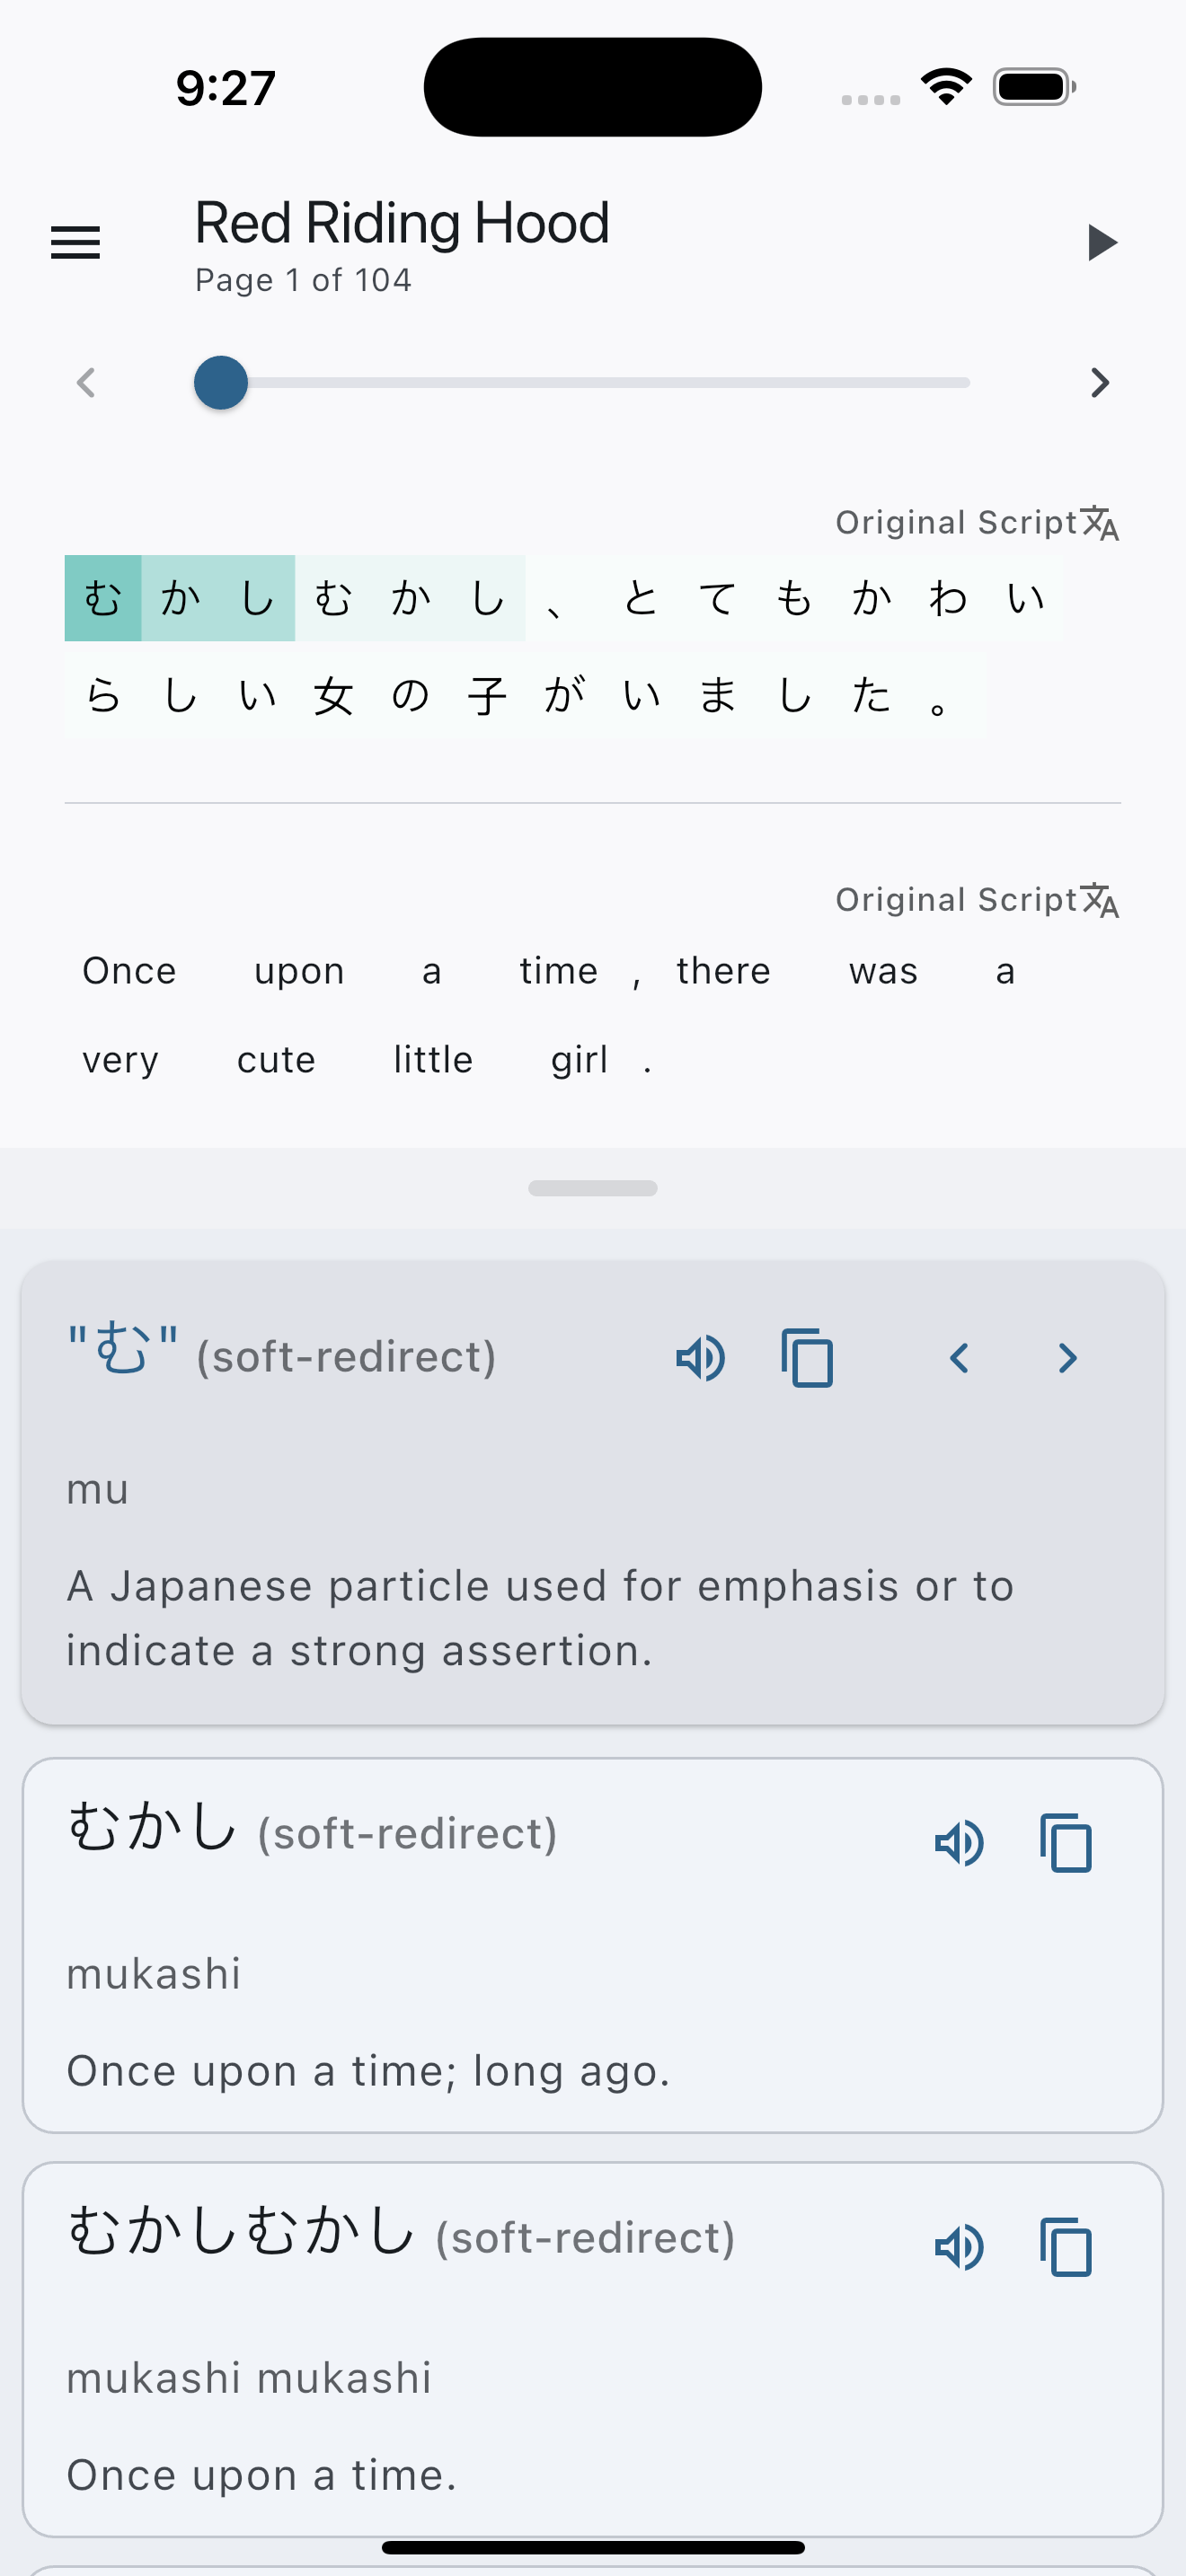
Task: Go to the next page arrow
Action: point(1100,382)
